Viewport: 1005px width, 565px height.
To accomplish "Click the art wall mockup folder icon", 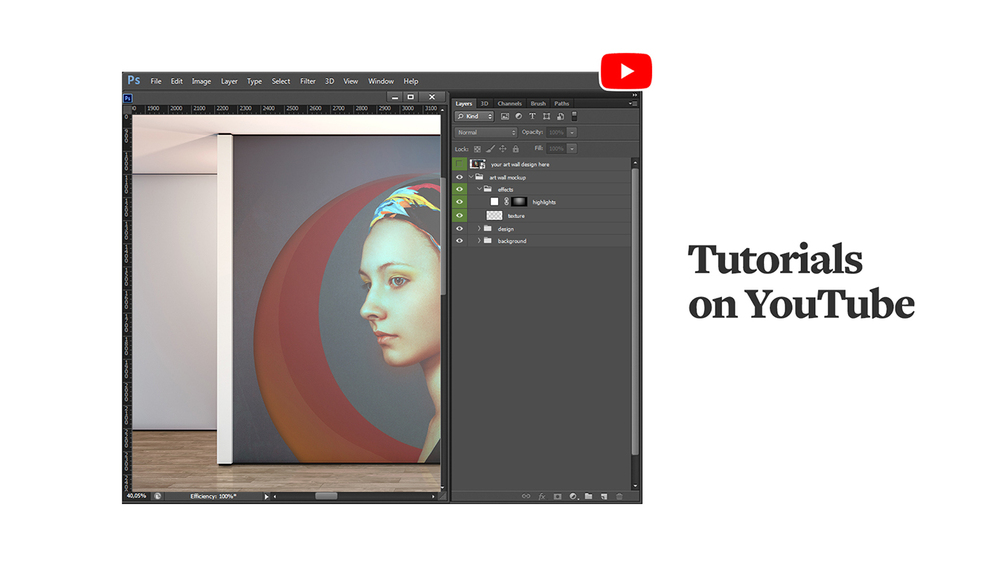I will [x=479, y=177].
